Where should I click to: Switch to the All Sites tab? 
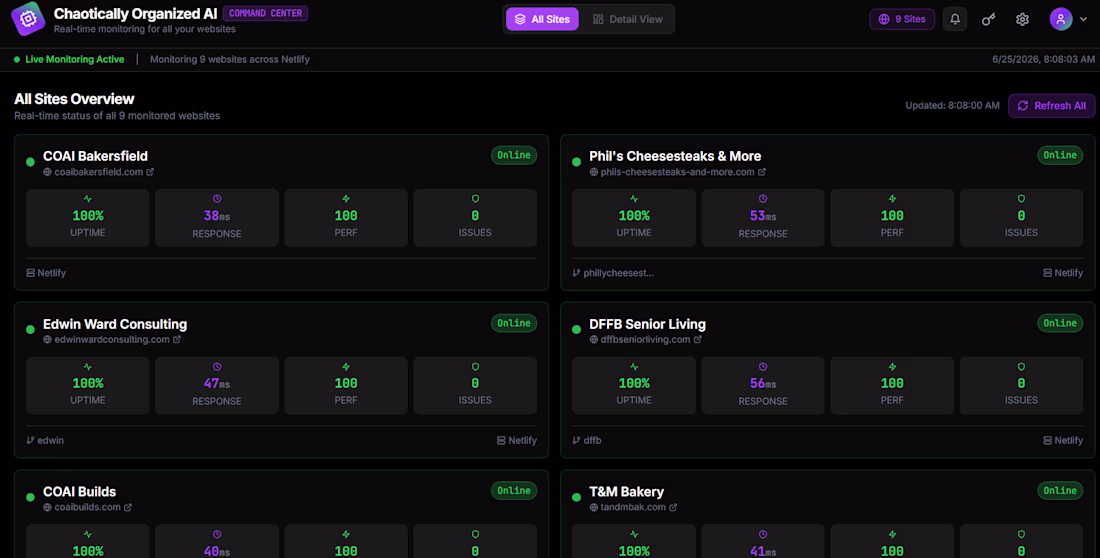542,19
